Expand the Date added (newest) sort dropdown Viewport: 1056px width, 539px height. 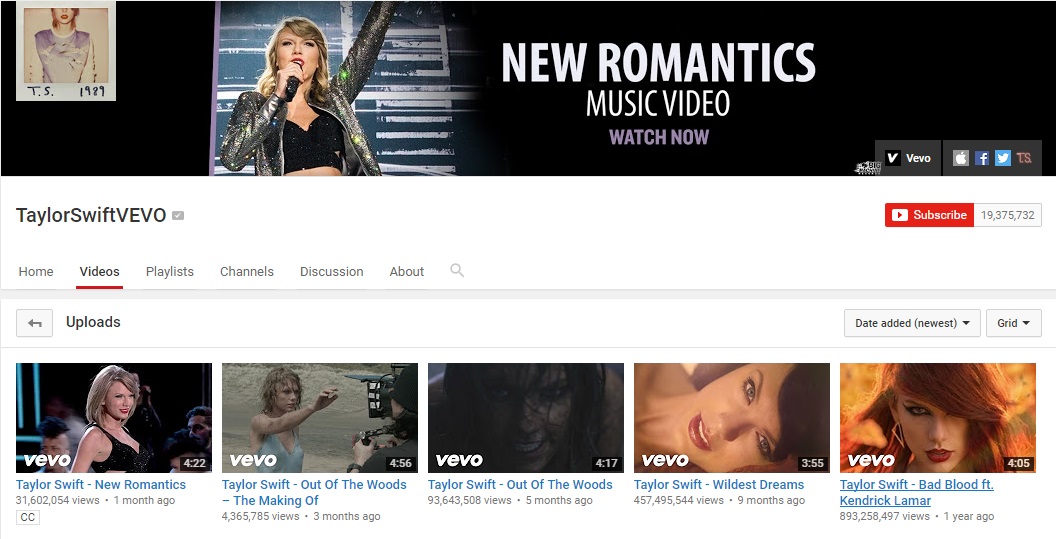pyautogui.click(x=912, y=323)
